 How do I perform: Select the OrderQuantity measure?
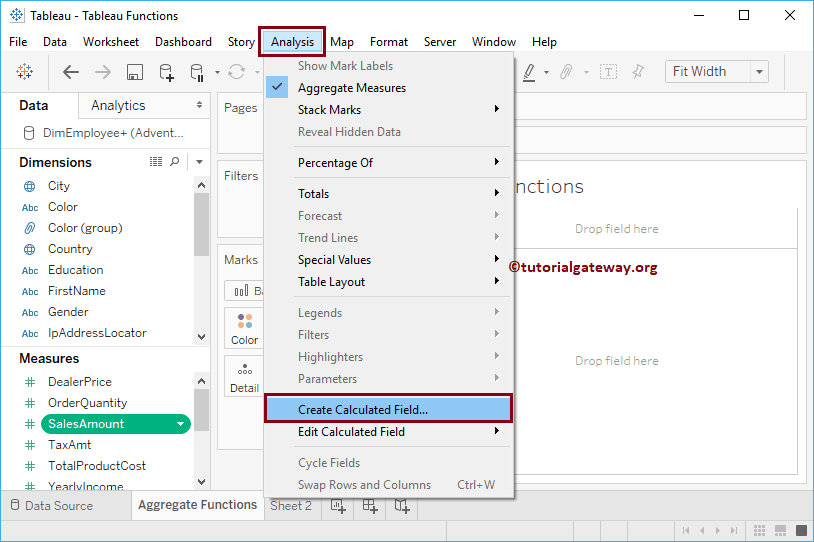[x=87, y=403]
